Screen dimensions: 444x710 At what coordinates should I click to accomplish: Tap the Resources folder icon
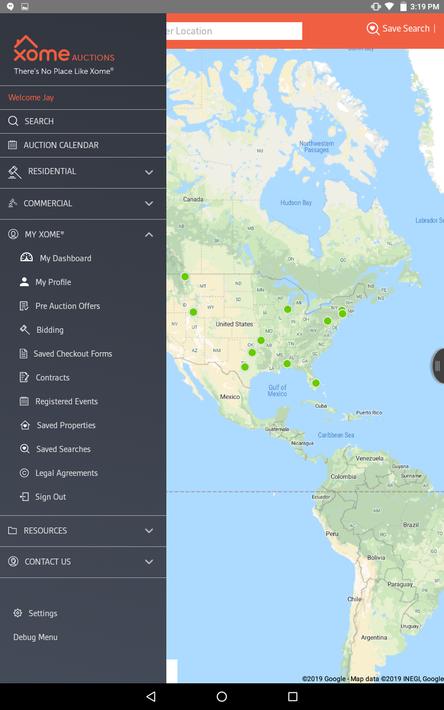pos(13,530)
